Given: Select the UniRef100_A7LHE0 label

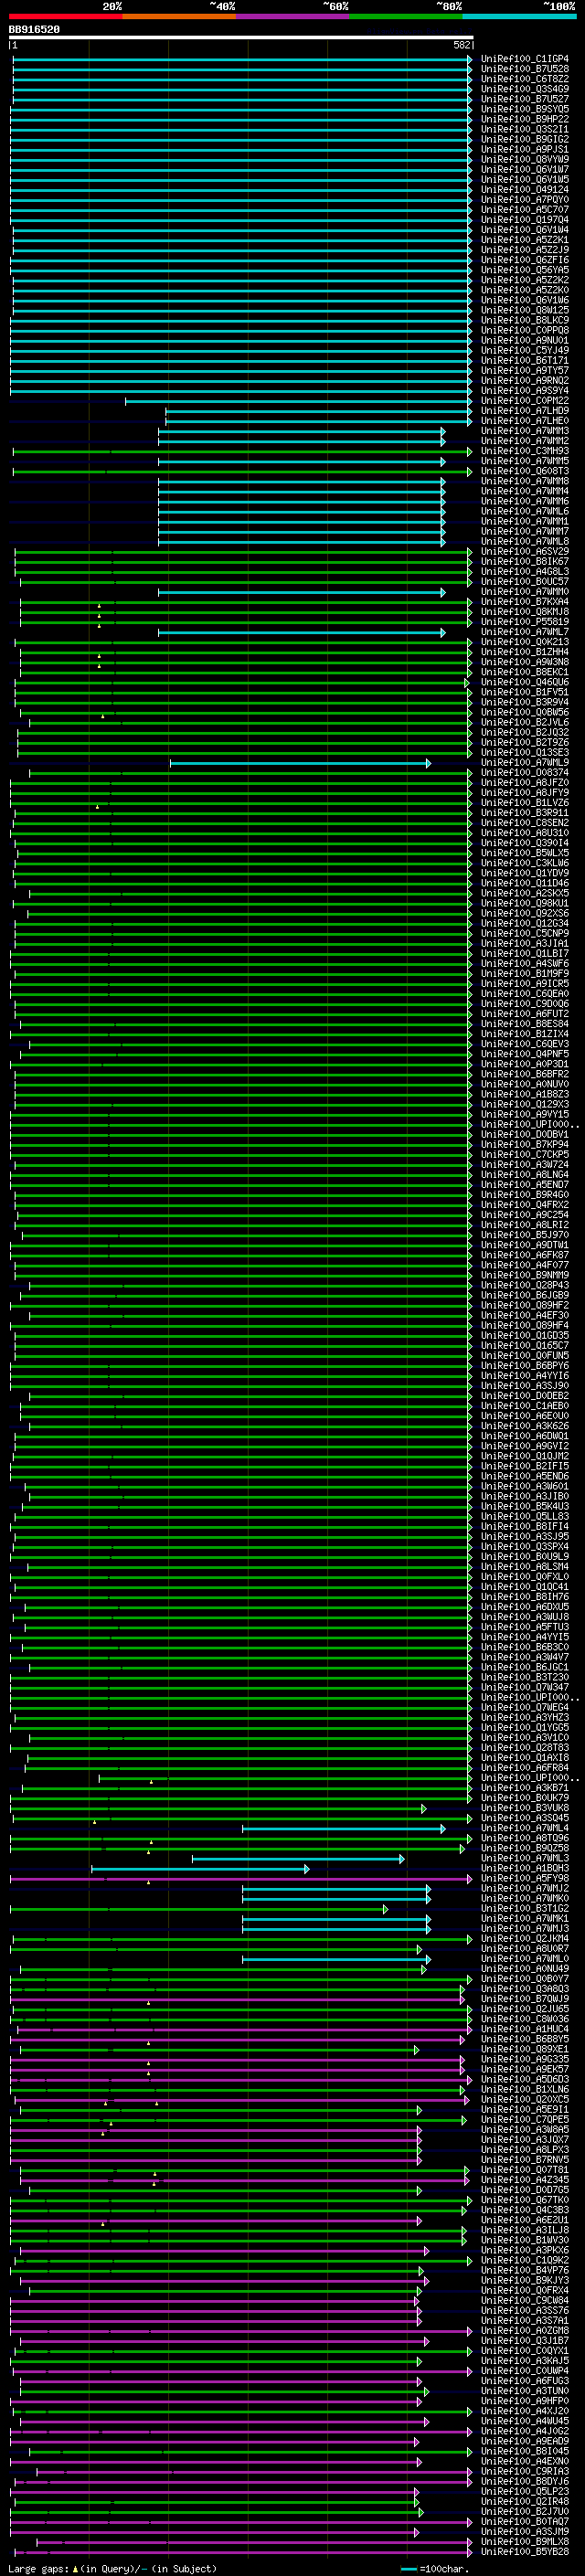Looking at the screenshot, I should (x=524, y=421).
